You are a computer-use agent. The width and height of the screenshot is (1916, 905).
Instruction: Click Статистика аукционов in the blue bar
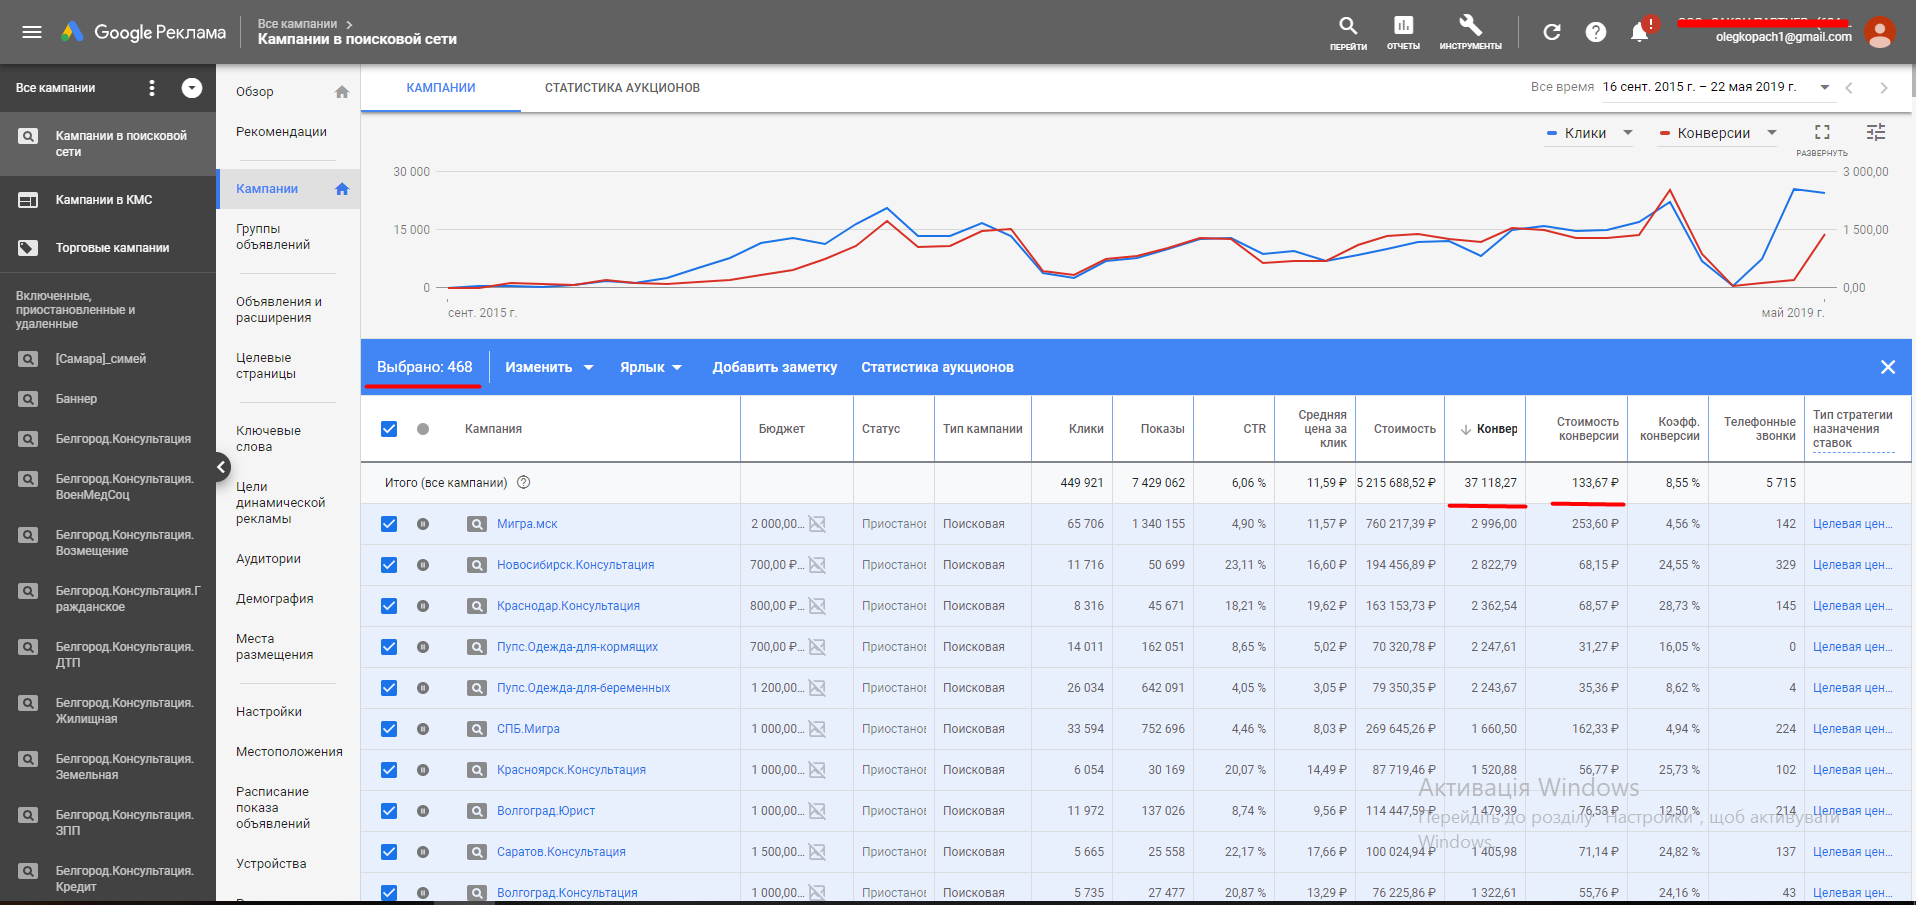click(937, 367)
